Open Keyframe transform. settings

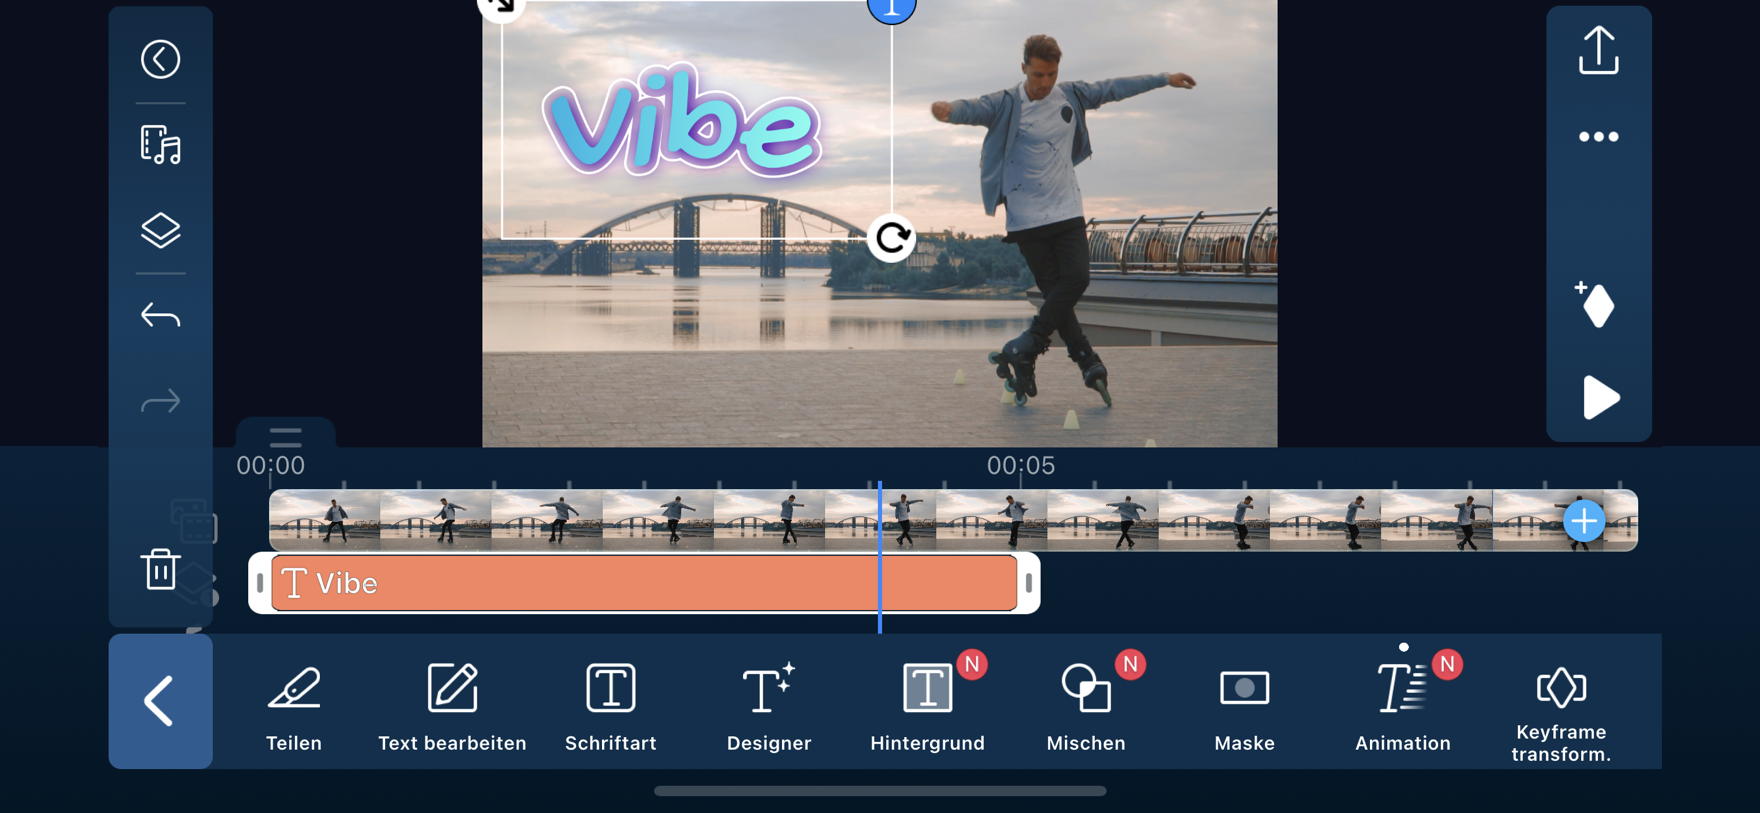(x=1561, y=714)
